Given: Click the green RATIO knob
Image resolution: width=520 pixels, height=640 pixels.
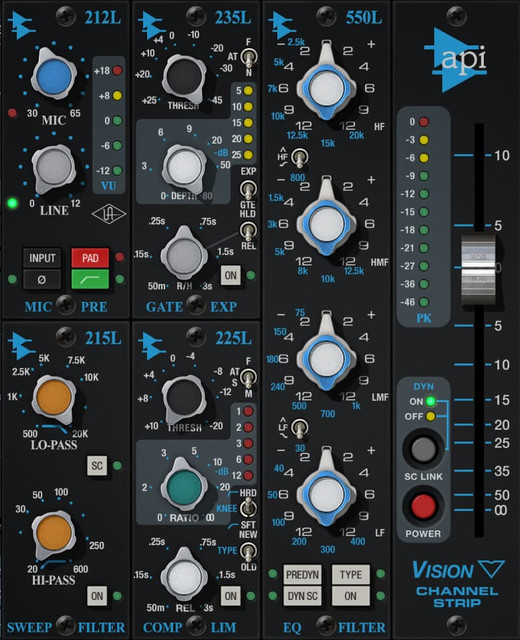Looking at the screenshot, I should click(184, 487).
